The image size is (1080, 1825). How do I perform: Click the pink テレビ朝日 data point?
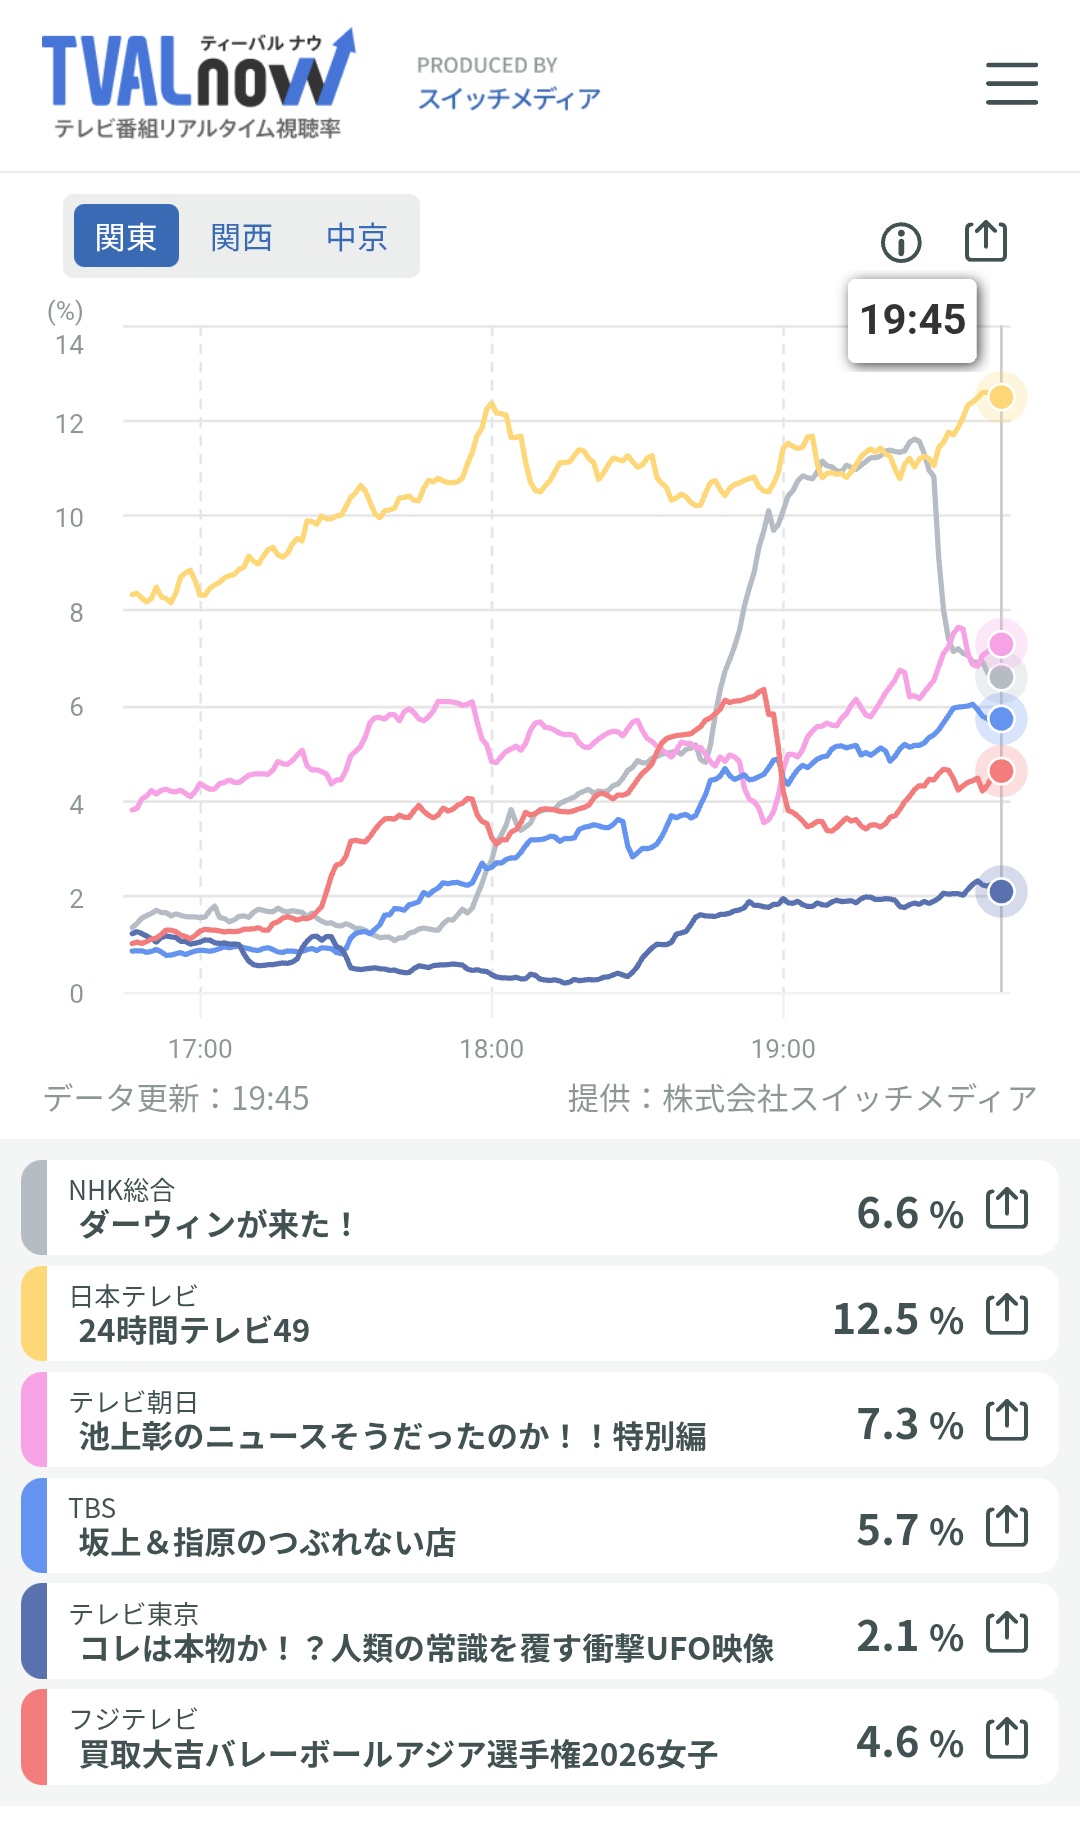coord(1001,644)
